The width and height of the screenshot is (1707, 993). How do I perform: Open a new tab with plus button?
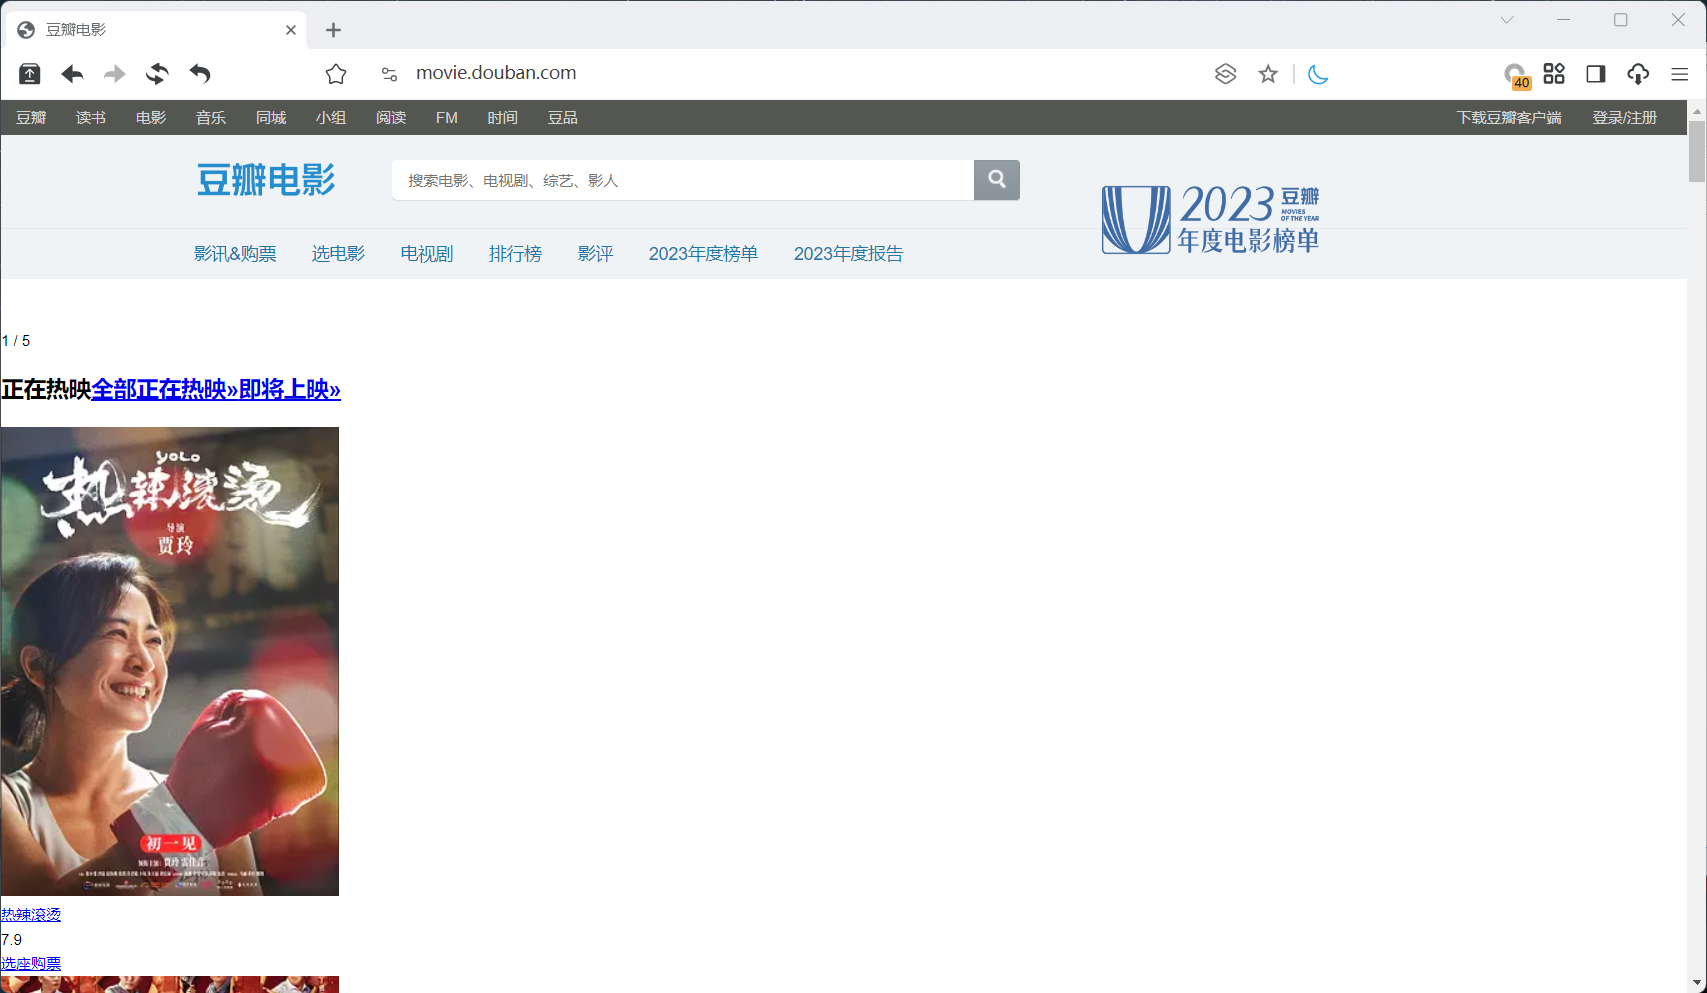pyautogui.click(x=334, y=30)
